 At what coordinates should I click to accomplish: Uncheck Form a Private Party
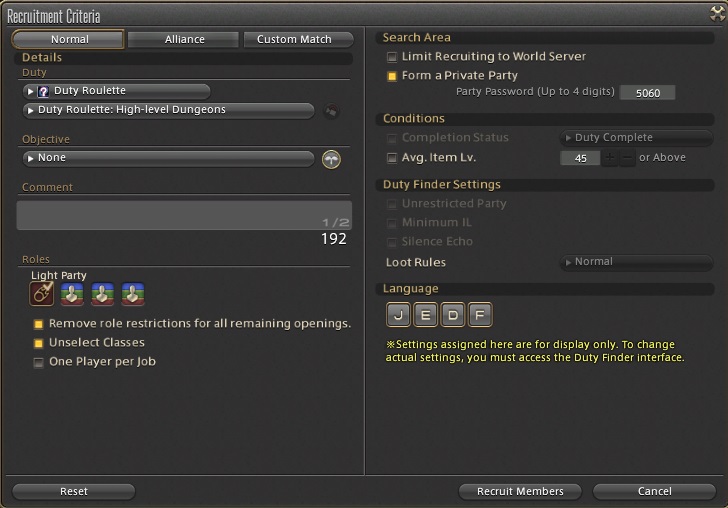392,76
